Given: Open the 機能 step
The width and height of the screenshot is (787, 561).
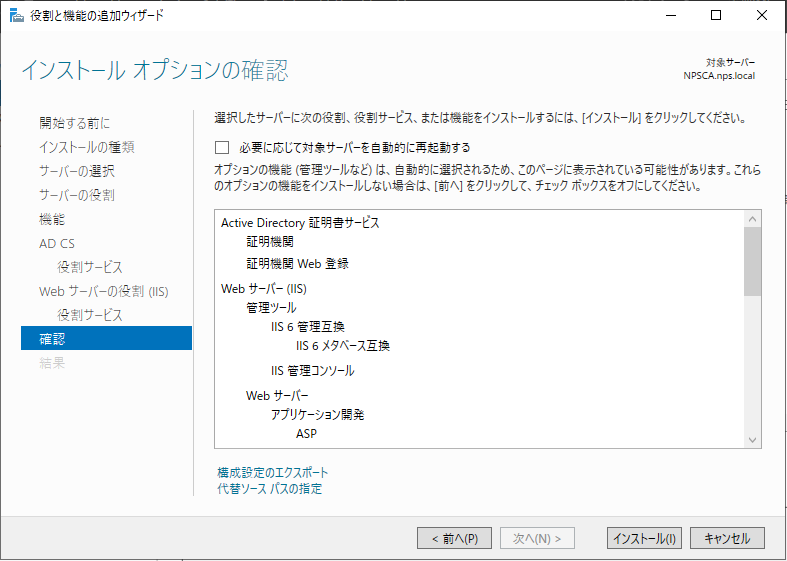Looking at the screenshot, I should [x=52, y=219].
